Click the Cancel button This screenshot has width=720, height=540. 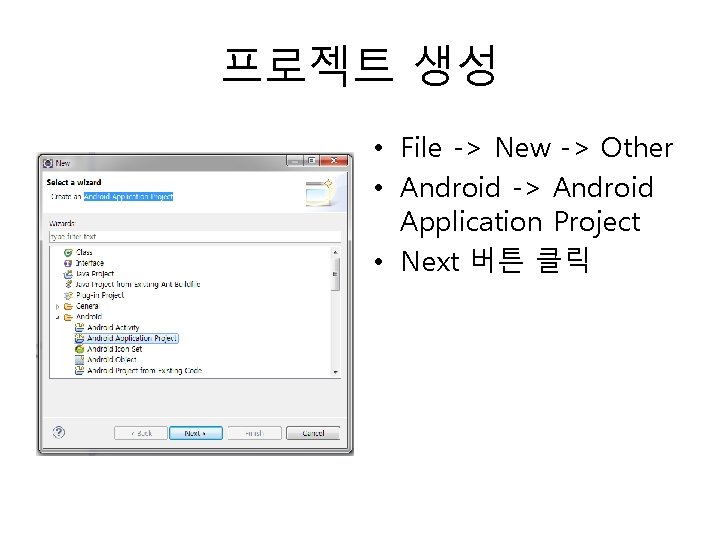click(313, 433)
